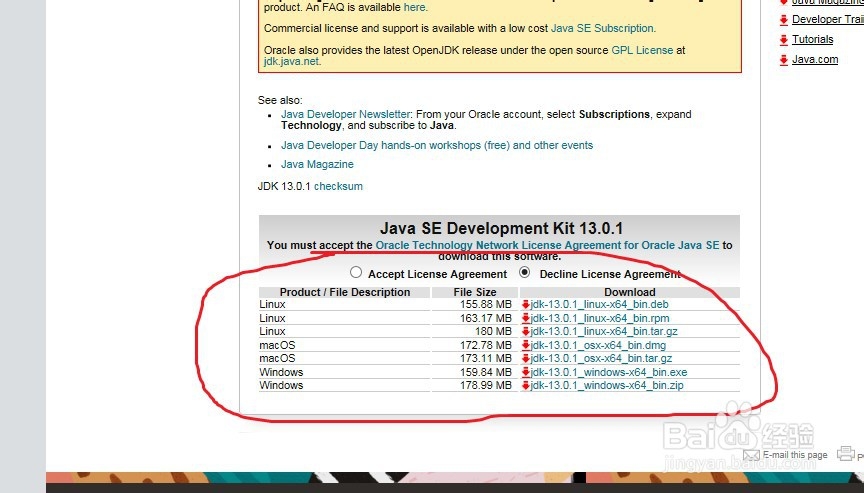Click the 155.88 MB file size cell
864x493 pixels.
pyautogui.click(x=485, y=304)
